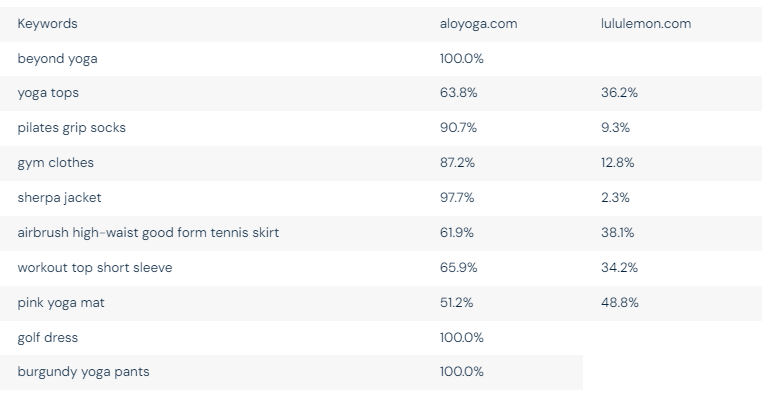Open the 'golf dress' keyword
The height and width of the screenshot is (396, 771).
click(x=47, y=337)
